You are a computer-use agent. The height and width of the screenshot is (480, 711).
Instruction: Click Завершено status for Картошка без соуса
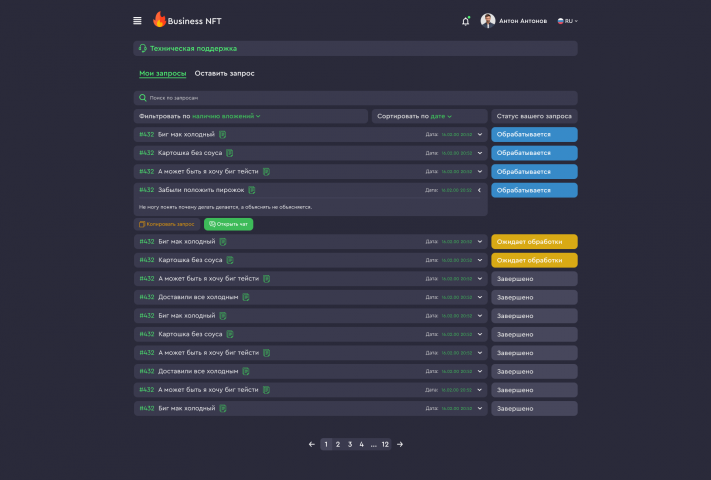pos(534,334)
